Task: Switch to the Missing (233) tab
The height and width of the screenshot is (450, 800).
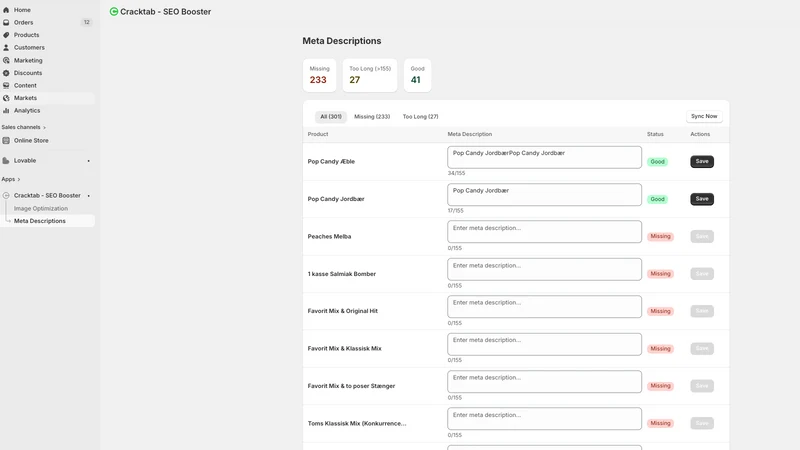Action: [372, 116]
